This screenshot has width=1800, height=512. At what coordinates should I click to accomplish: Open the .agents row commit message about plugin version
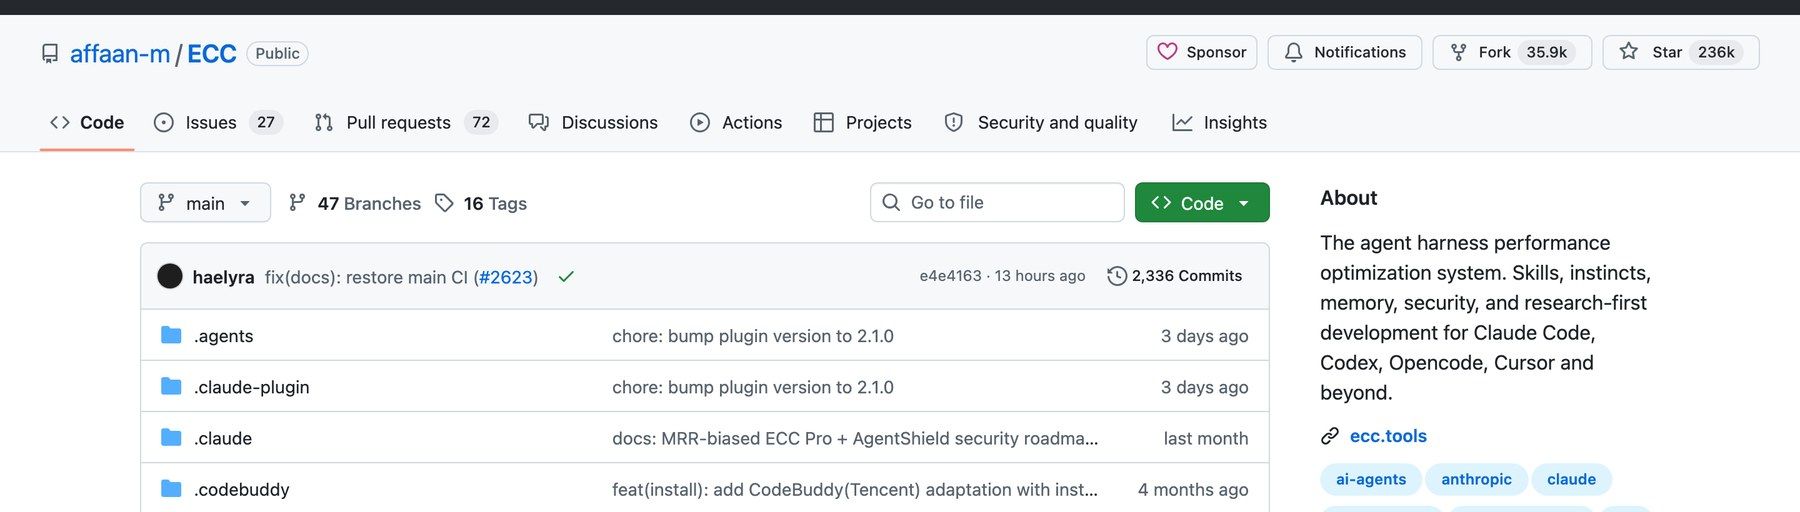pyautogui.click(x=753, y=336)
